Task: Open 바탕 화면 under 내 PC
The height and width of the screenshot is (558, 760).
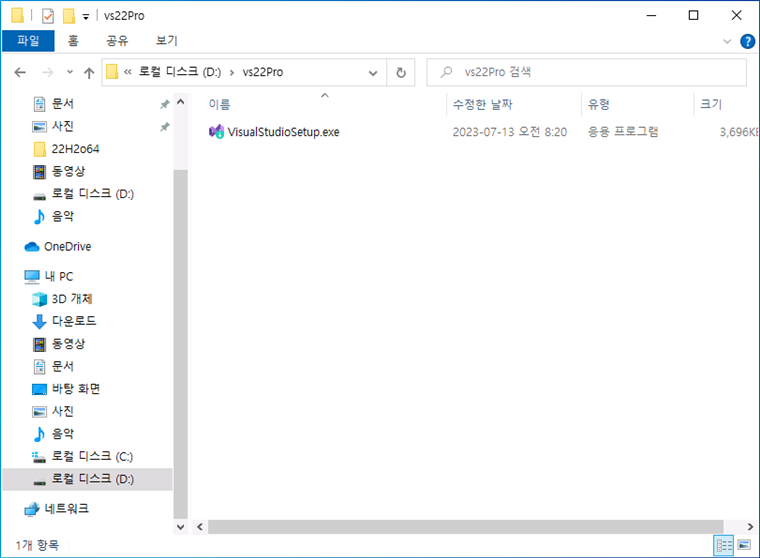Action: pos(76,389)
